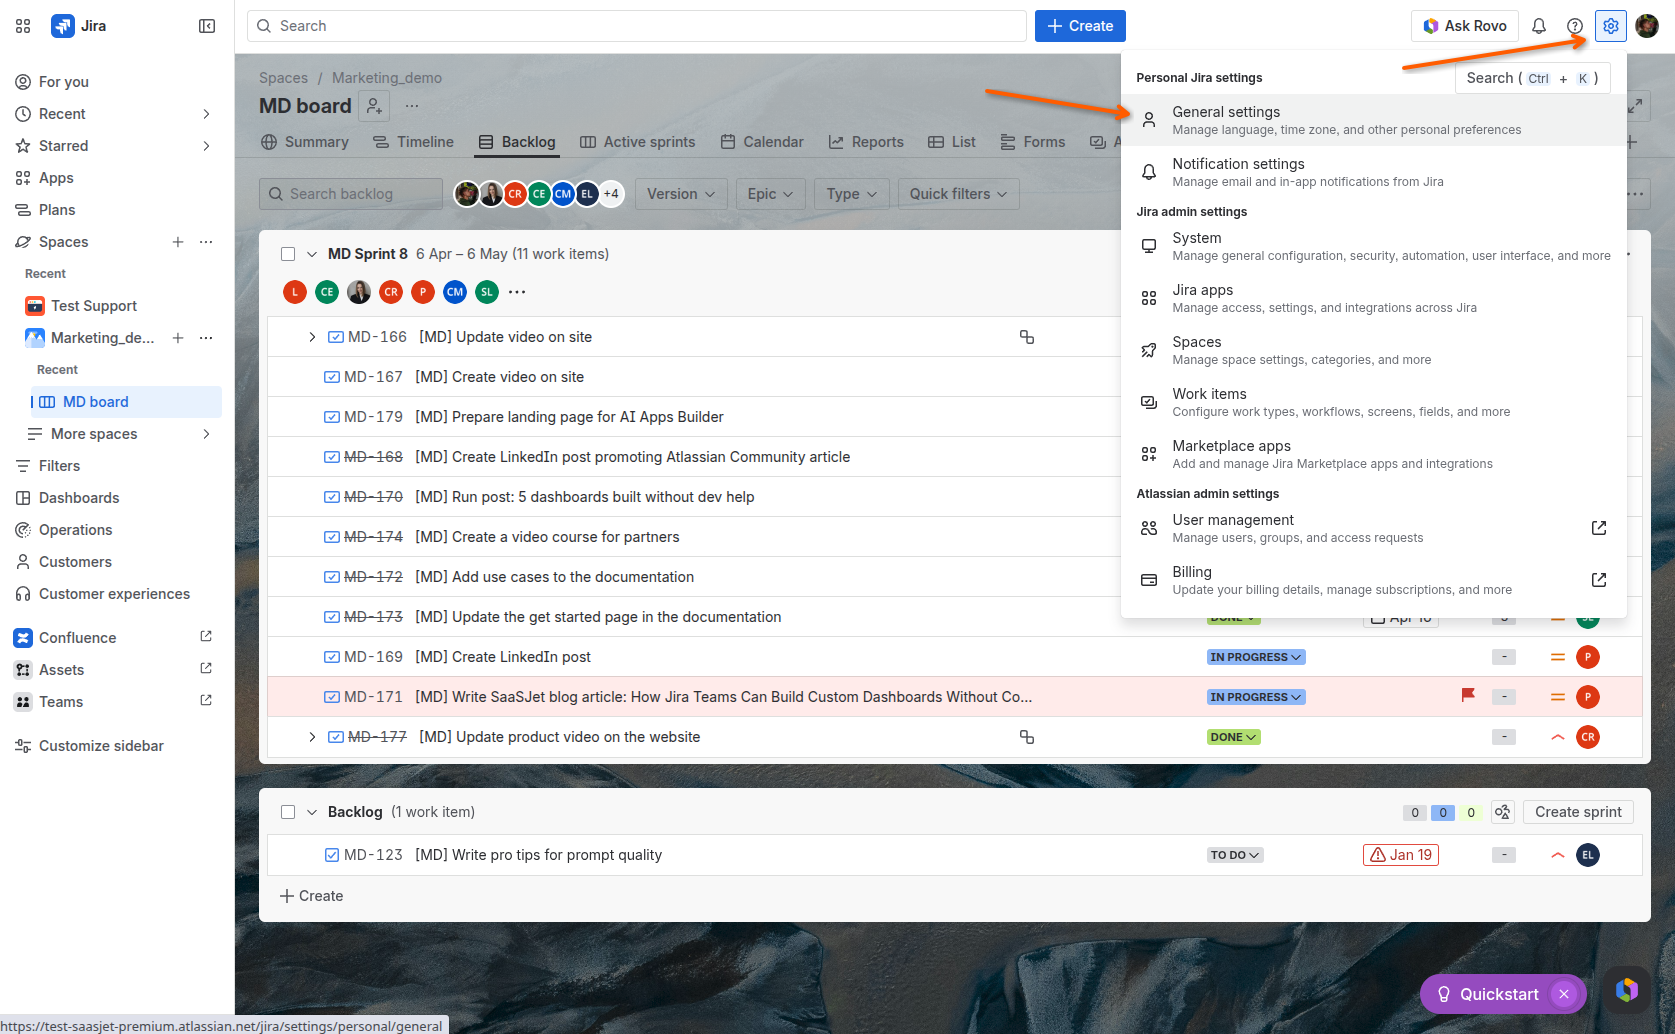Click the add people icon beside MD board
Viewport: 1675px width, 1034px height.
(374, 106)
